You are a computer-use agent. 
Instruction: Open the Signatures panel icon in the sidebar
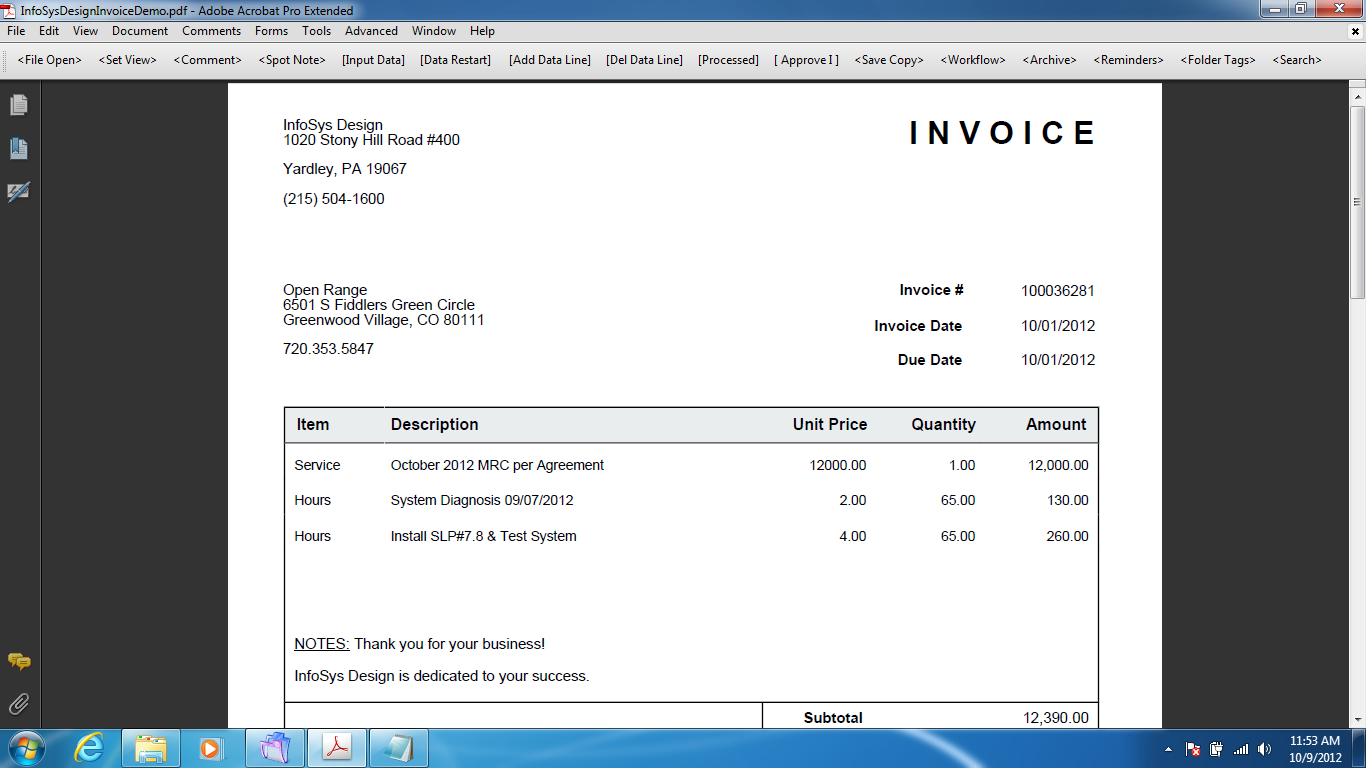[18, 192]
